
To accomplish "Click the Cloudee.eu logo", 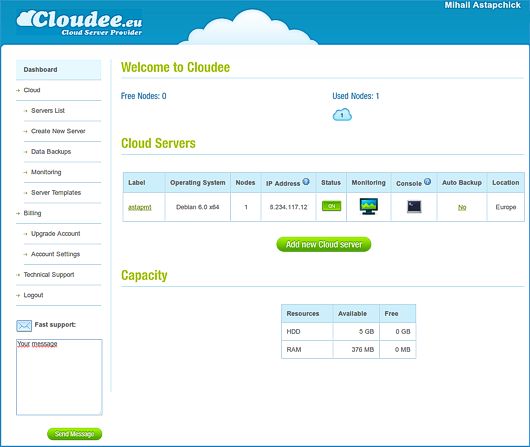I will pos(79,23).
